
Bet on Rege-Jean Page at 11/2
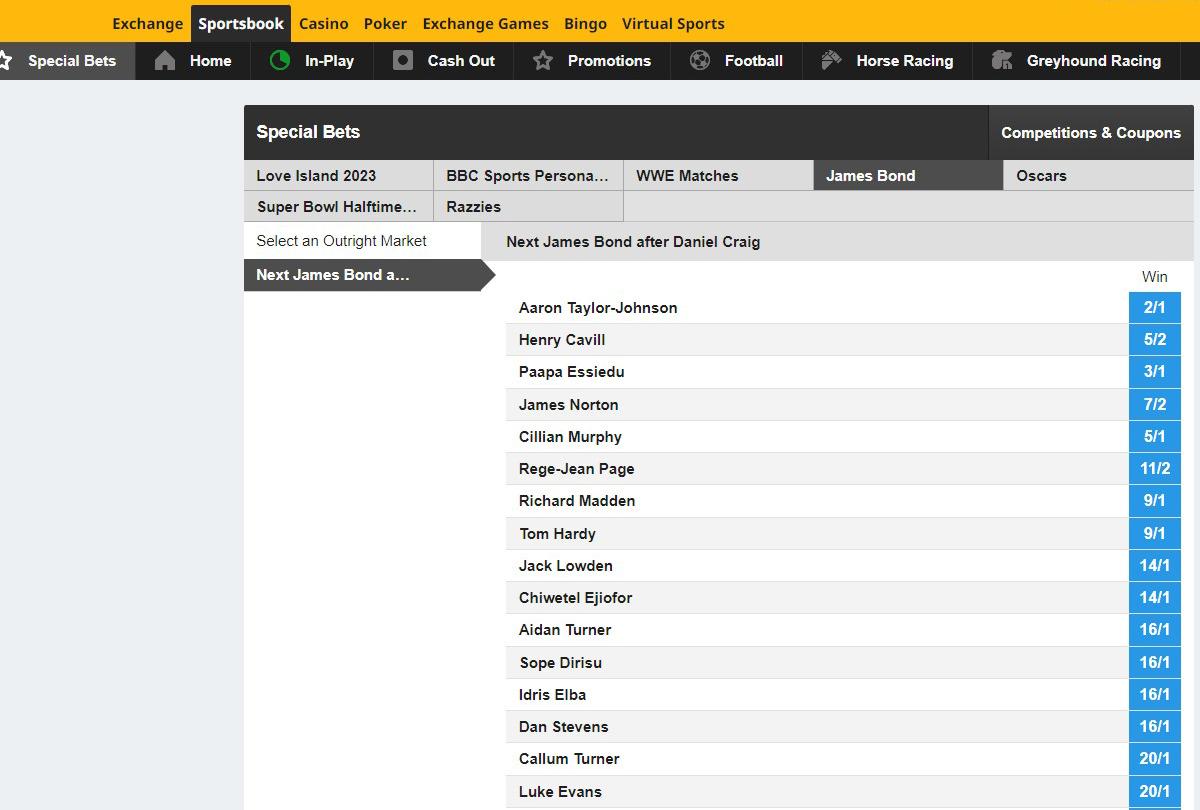pyautogui.click(x=1155, y=468)
